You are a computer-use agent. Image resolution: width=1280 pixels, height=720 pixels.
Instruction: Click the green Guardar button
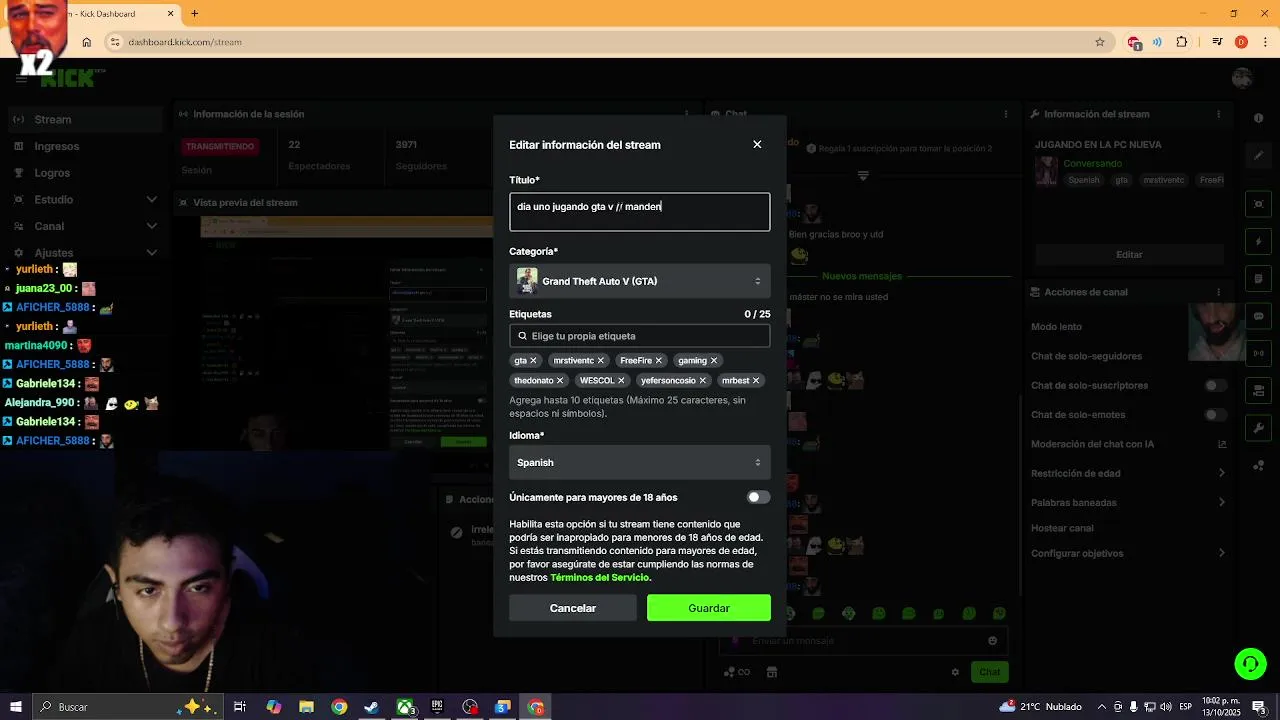pos(709,608)
